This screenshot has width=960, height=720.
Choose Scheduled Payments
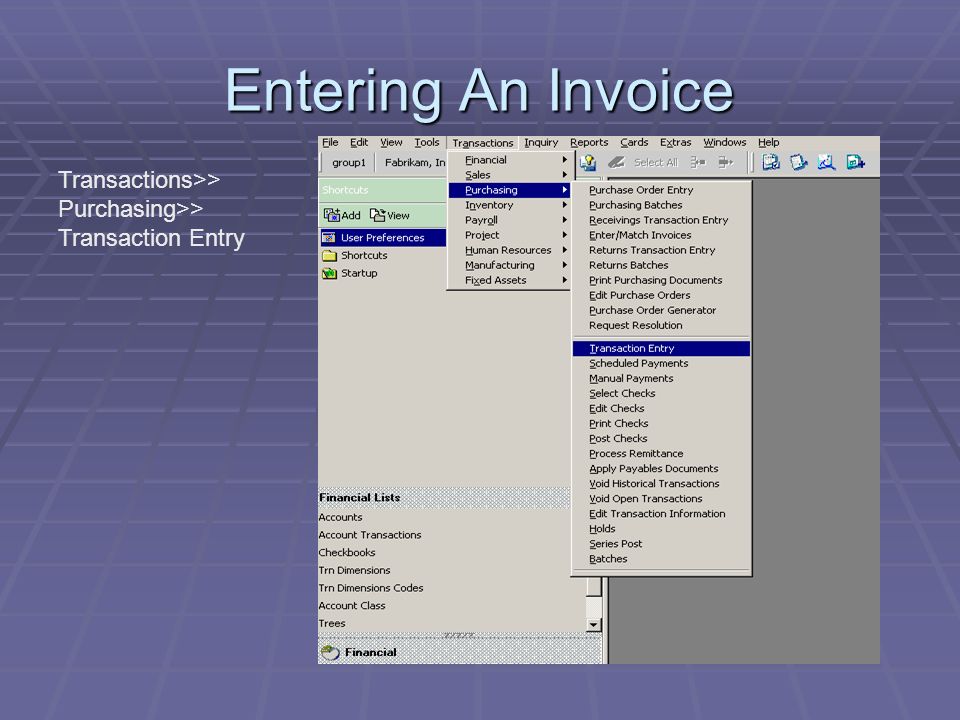pos(661,363)
